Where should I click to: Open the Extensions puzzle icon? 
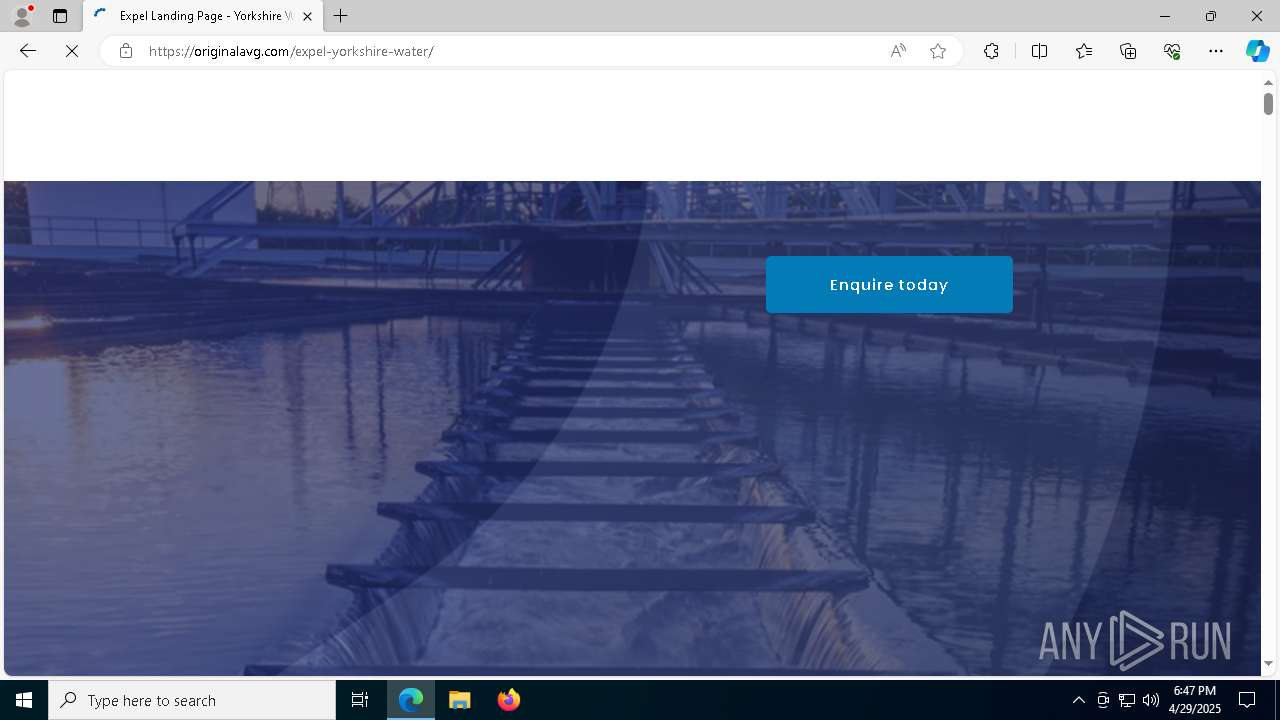991,51
